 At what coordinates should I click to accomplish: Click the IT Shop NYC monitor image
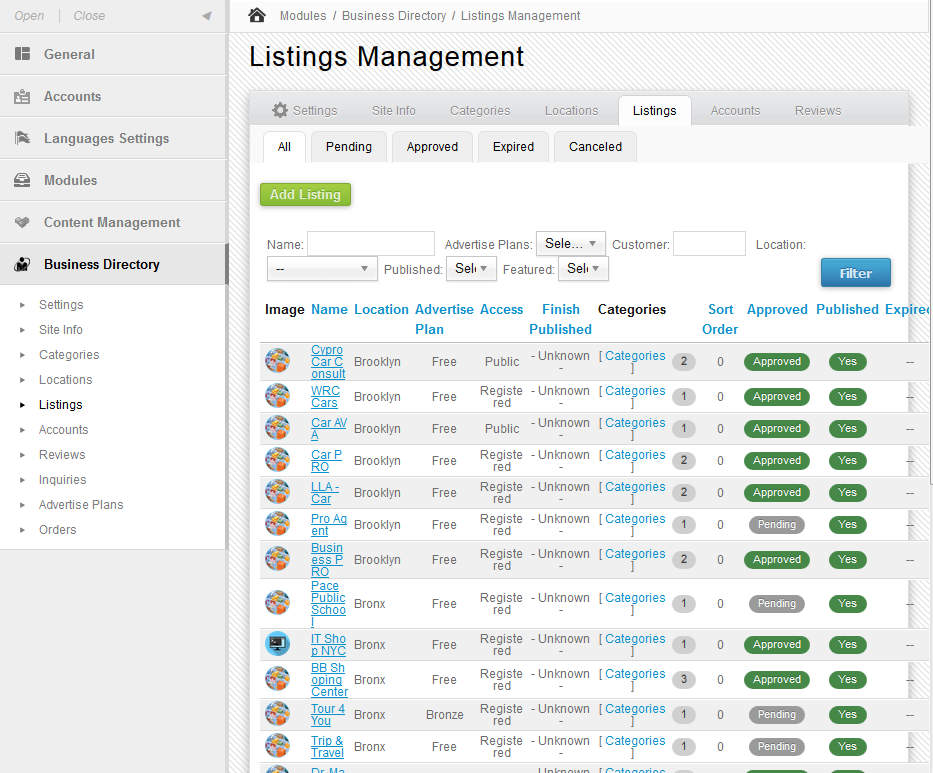[x=277, y=644]
